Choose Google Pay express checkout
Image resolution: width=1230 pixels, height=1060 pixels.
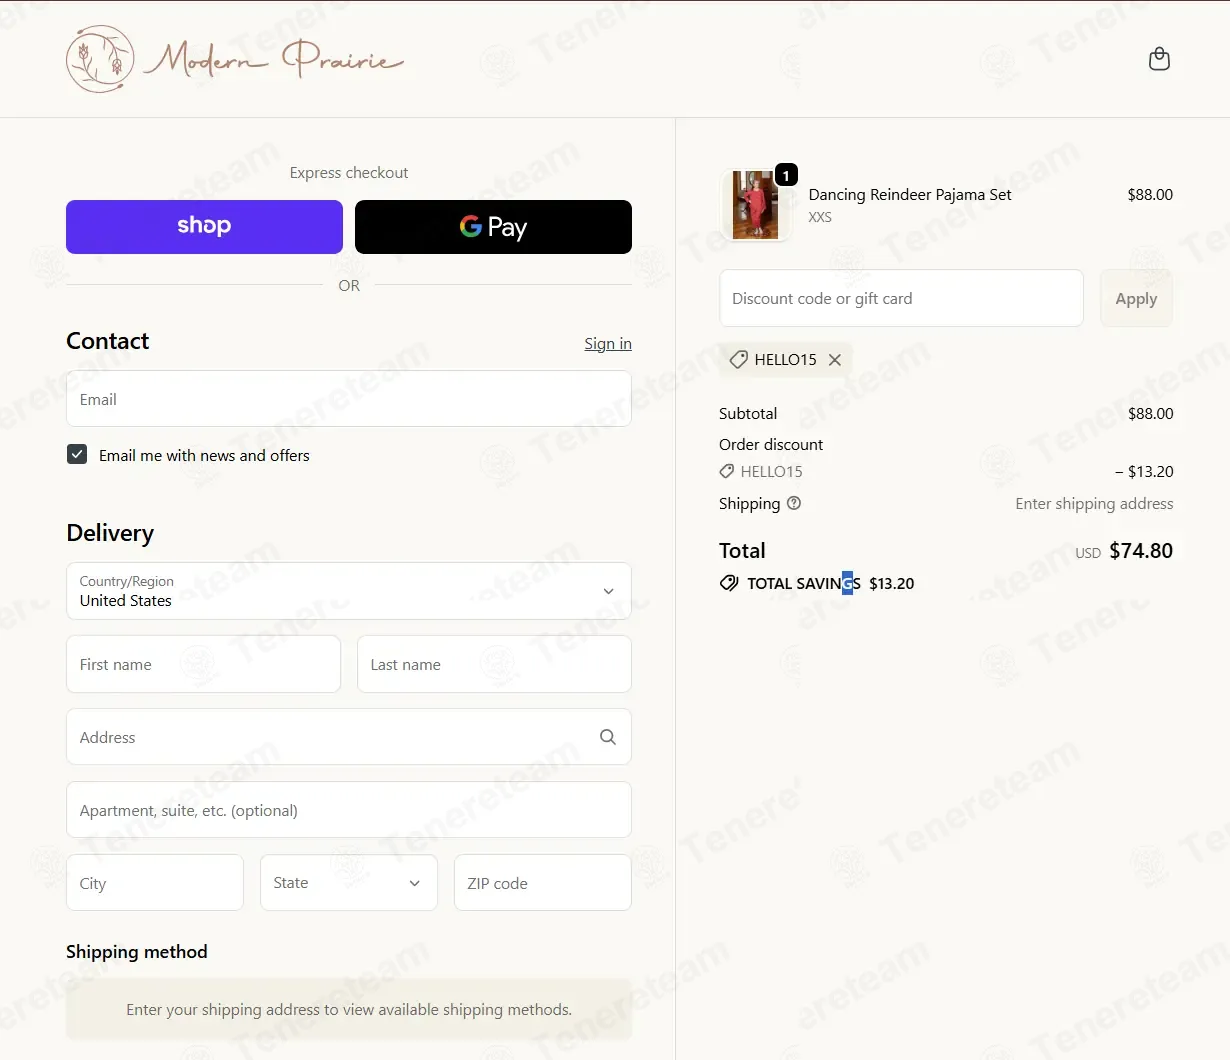pyautogui.click(x=493, y=227)
